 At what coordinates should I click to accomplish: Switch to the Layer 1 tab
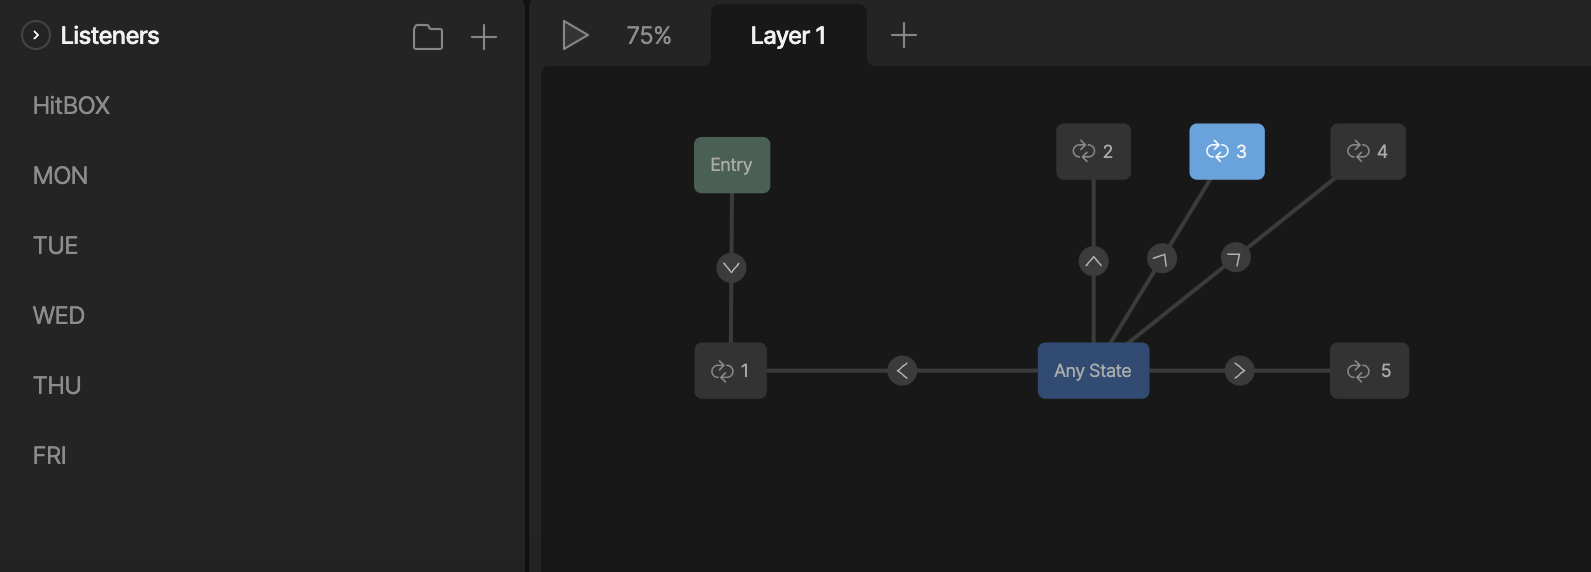coord(788,36)
